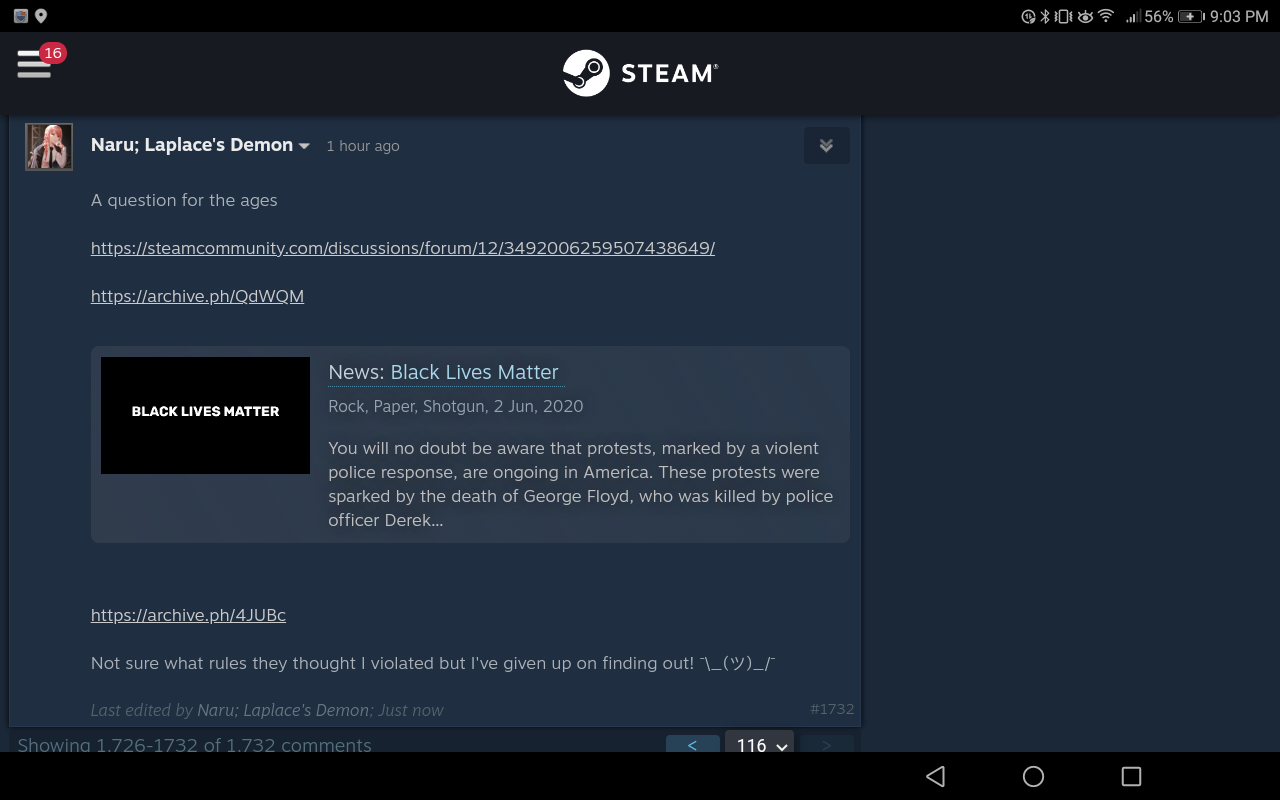The width and height of the screenshot is (1280, 800).
Task: Open the archive.ph/4JUBc link
Action: pyautogui.click(x=188, y=615)
